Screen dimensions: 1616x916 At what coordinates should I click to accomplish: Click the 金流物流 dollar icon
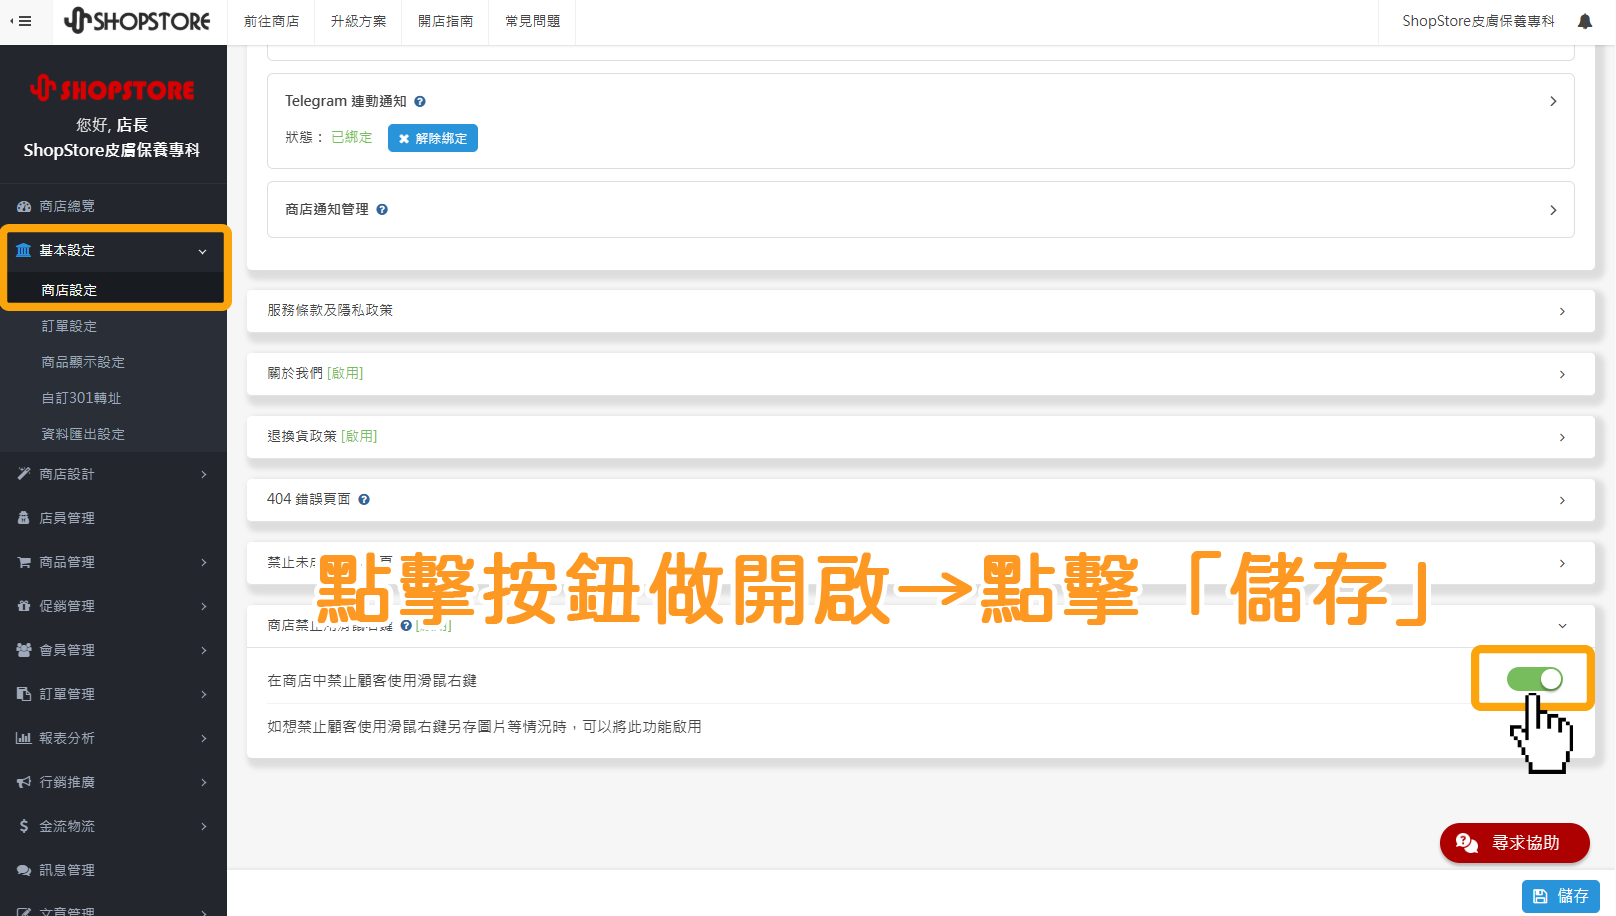click(22, 825)
